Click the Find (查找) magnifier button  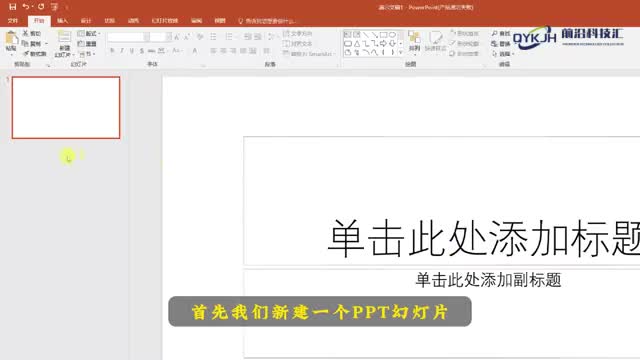coord(501,33)
